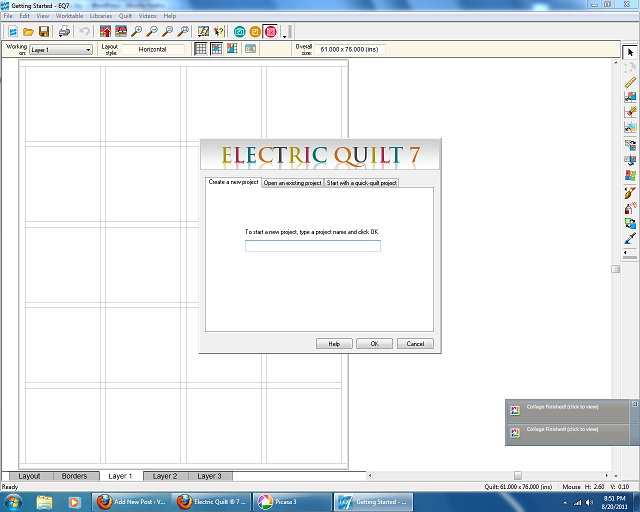The width and height of the screenshot is (640, 512).
Task: Click the project name text field
Action: coord(313,246)
